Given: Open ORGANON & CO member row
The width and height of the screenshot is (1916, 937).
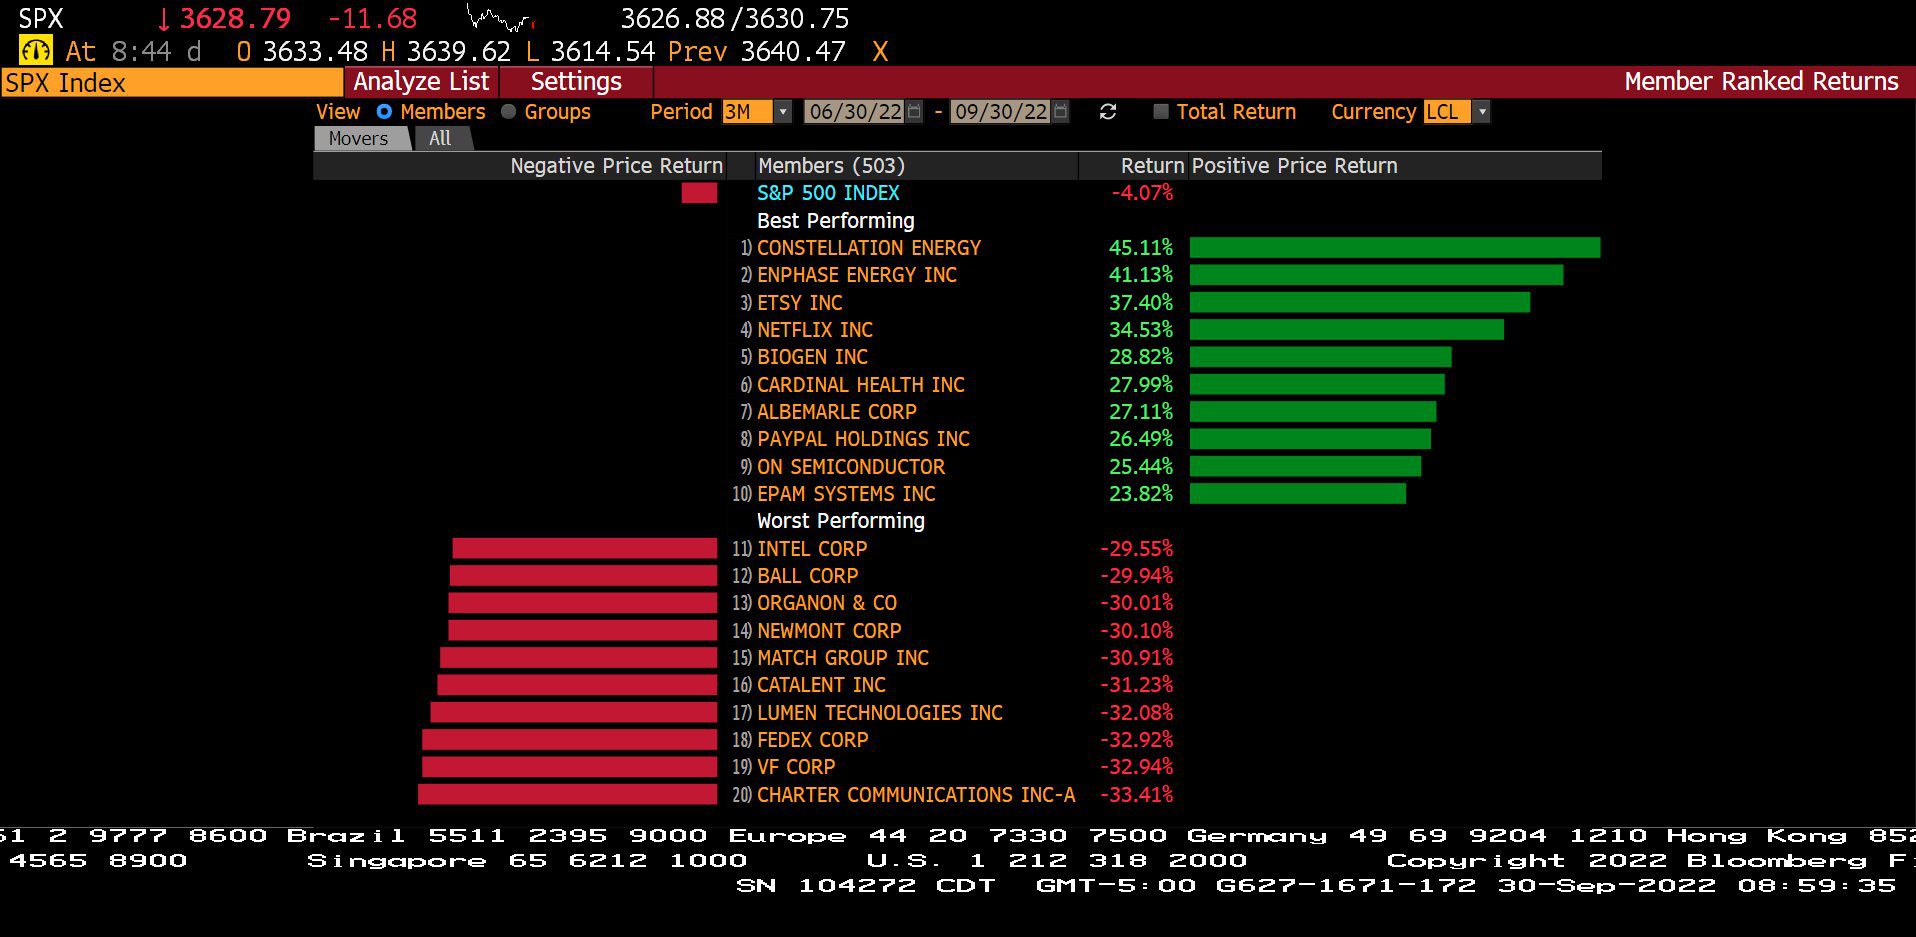Looking at the screenshot, I should click(826, 603).
